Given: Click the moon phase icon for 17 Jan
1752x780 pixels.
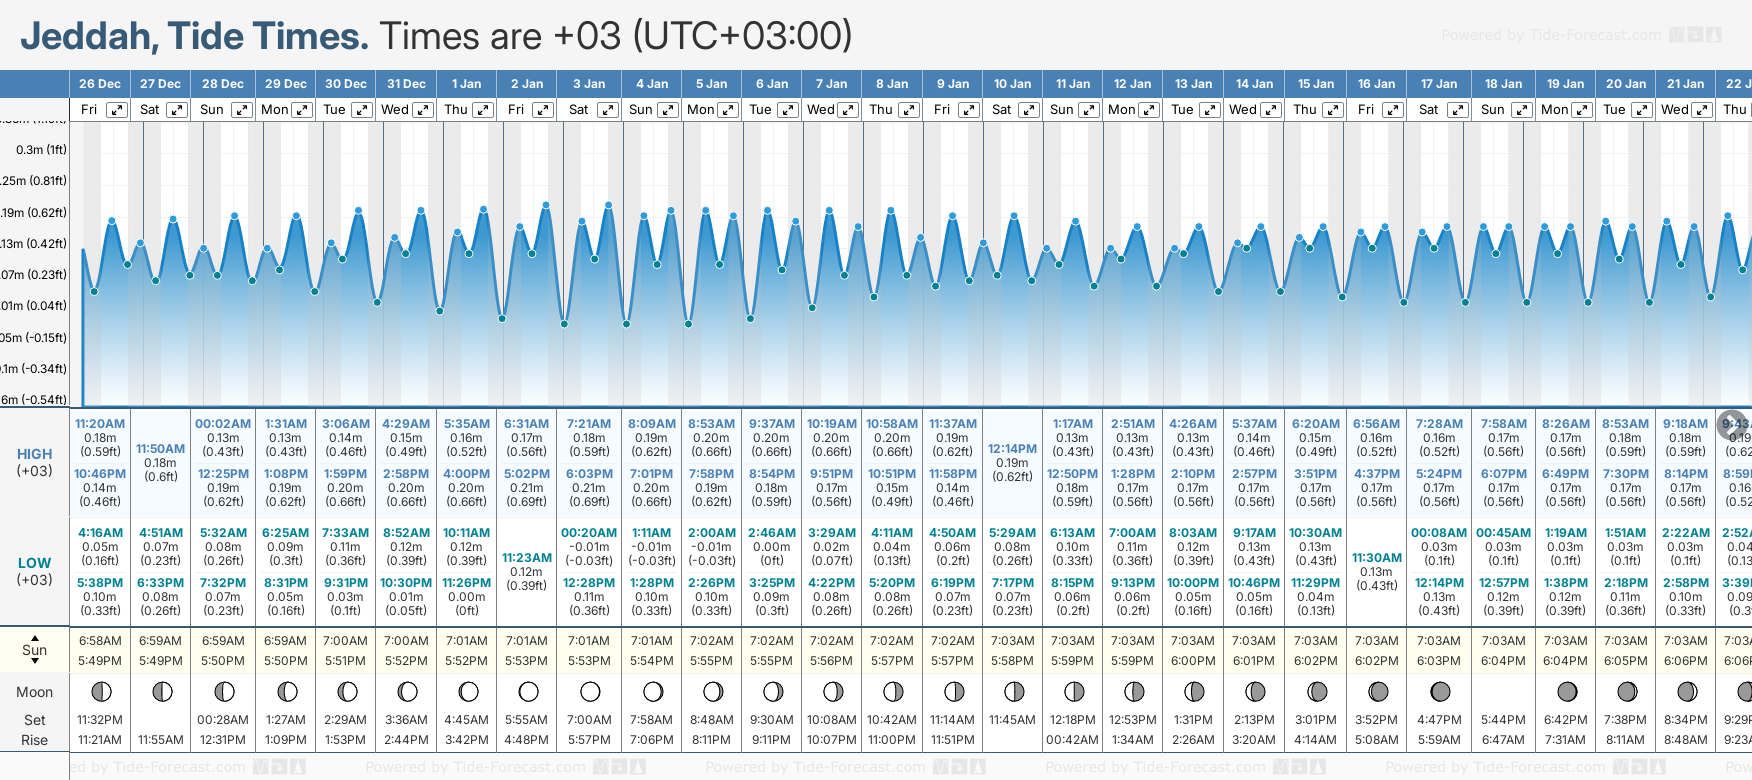Looking at the screenshot, I should point(1440,691).
